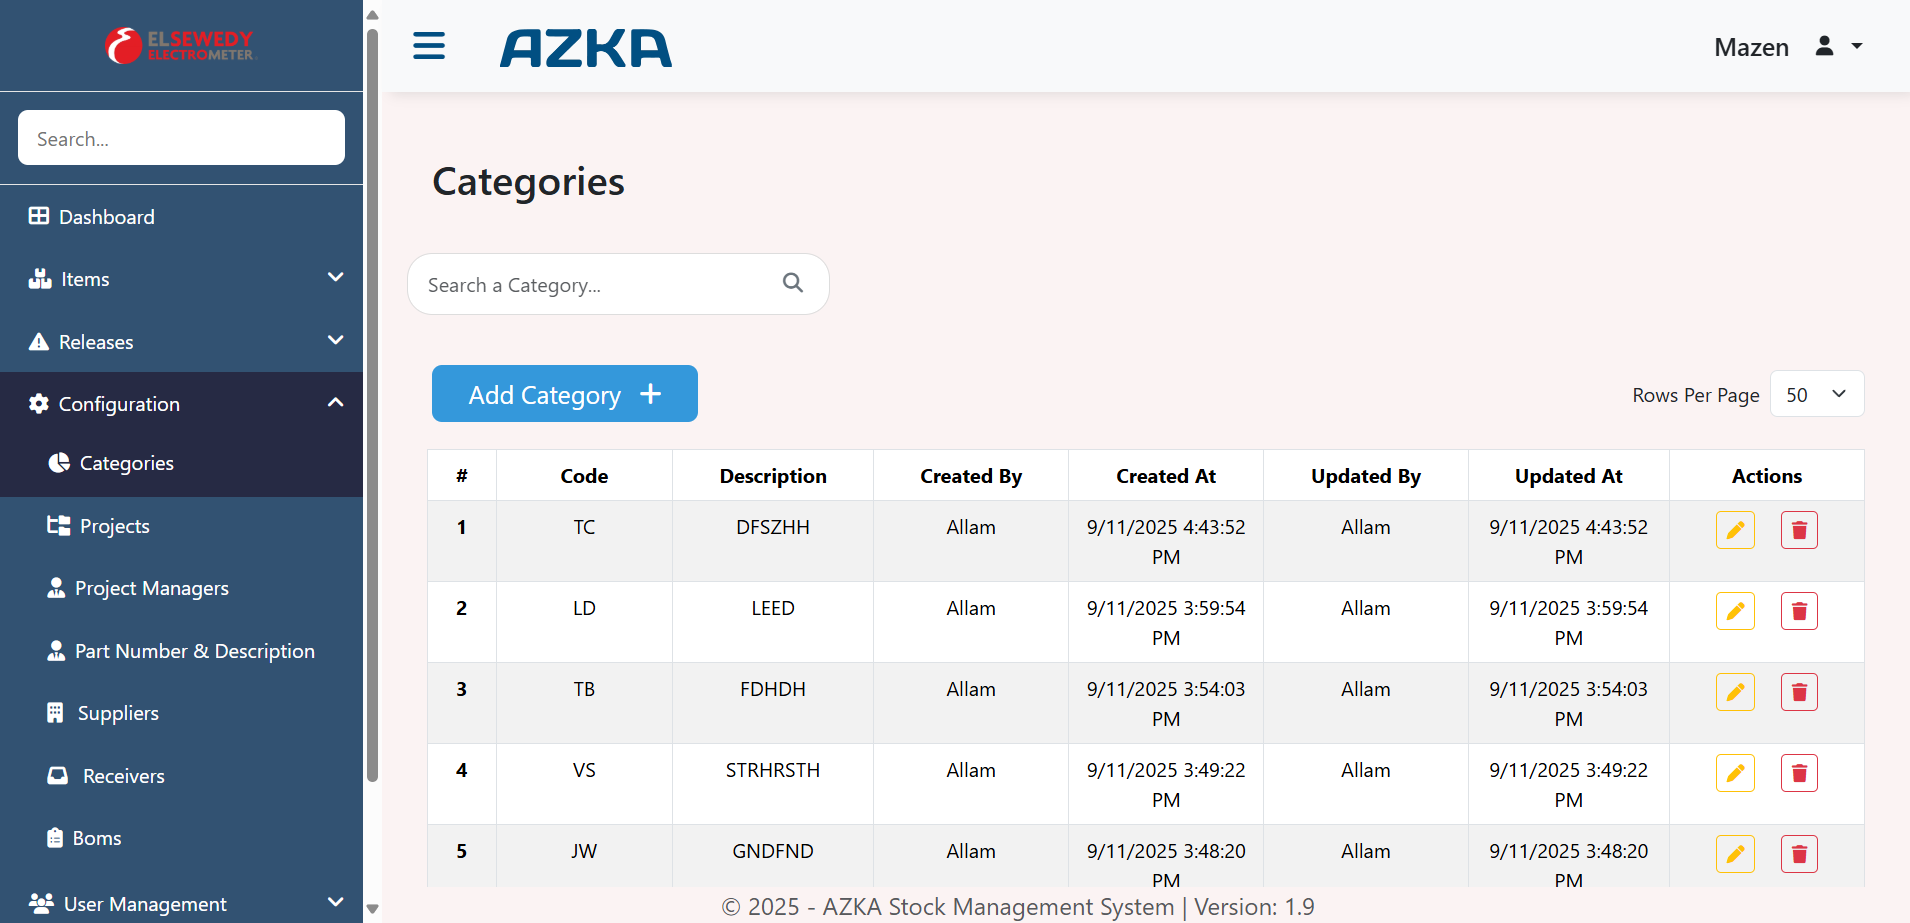Click the Elsewedy Electrometer logo
This screenshot has width=1910, height=923.
(x=181, y=46)
